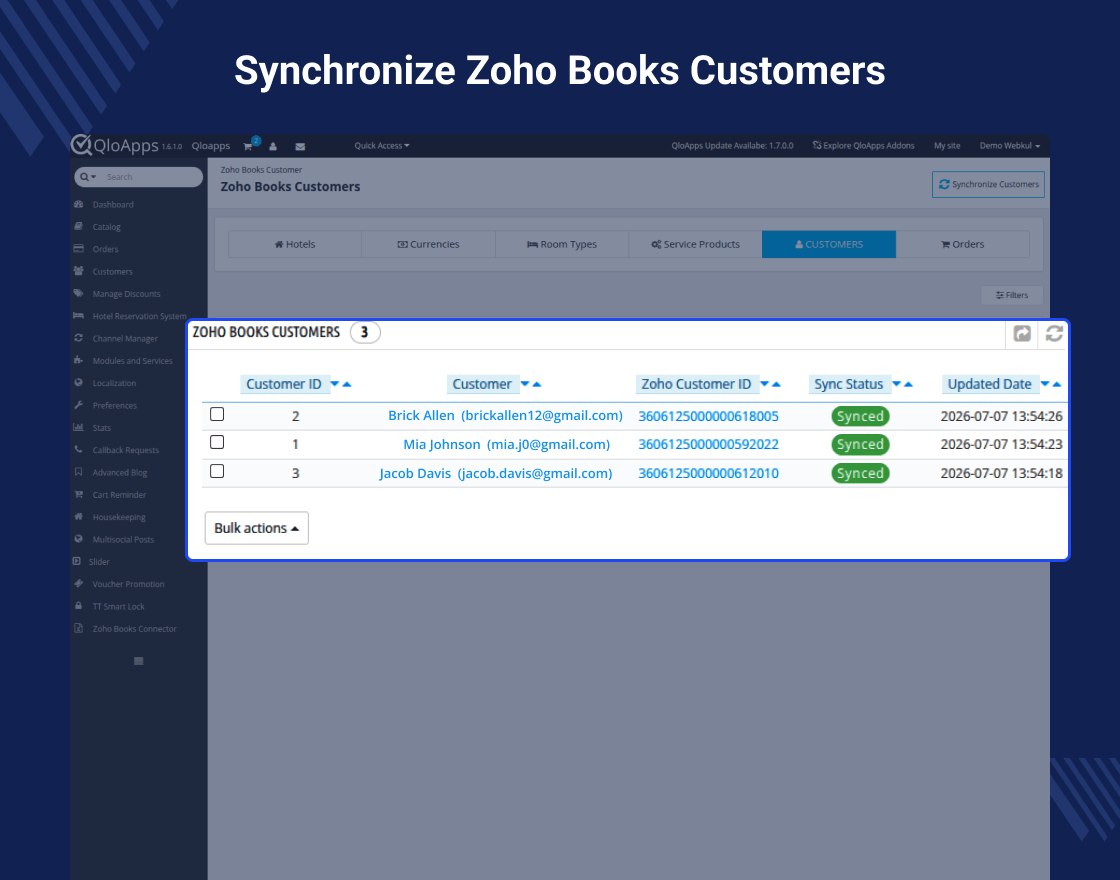Open Housekeeping in sidebar

pyautogui.click(x=119, y=517)
